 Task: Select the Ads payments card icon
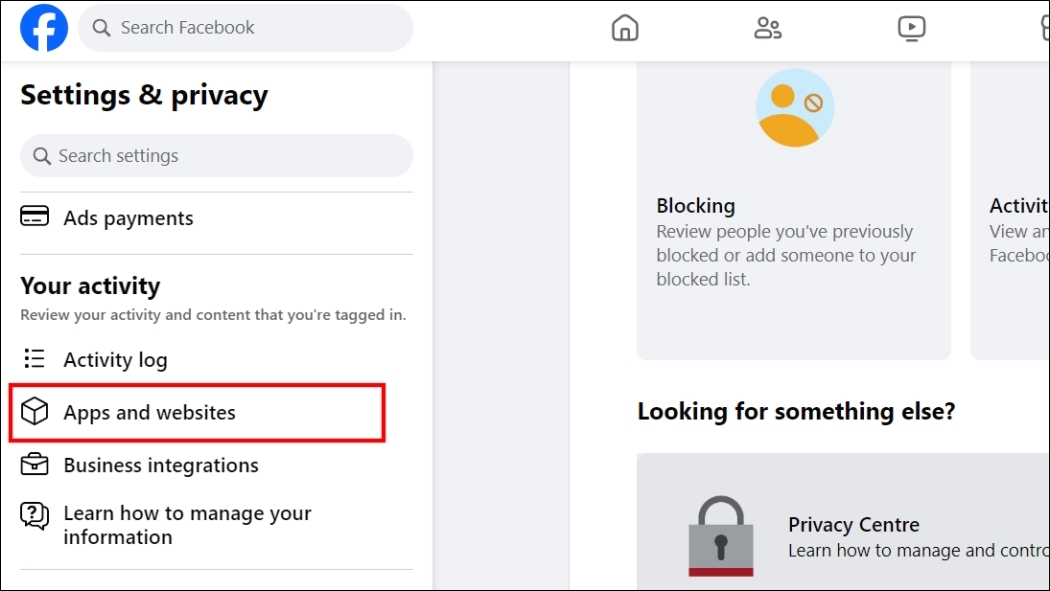pos(34,216)
